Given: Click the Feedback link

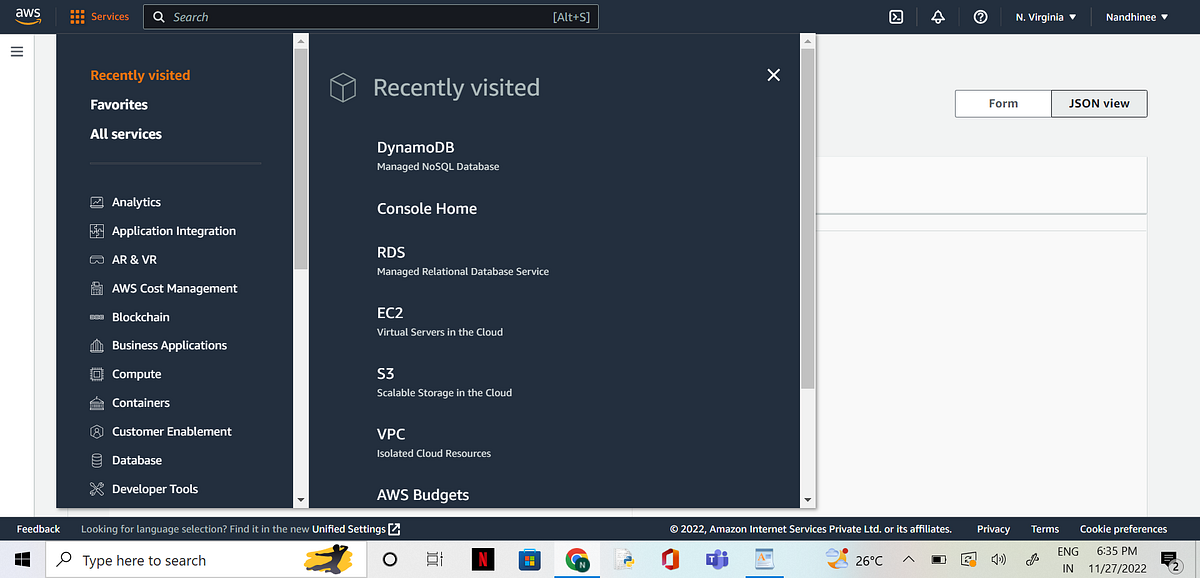Looking at the screenshot, I should point(37,528).
